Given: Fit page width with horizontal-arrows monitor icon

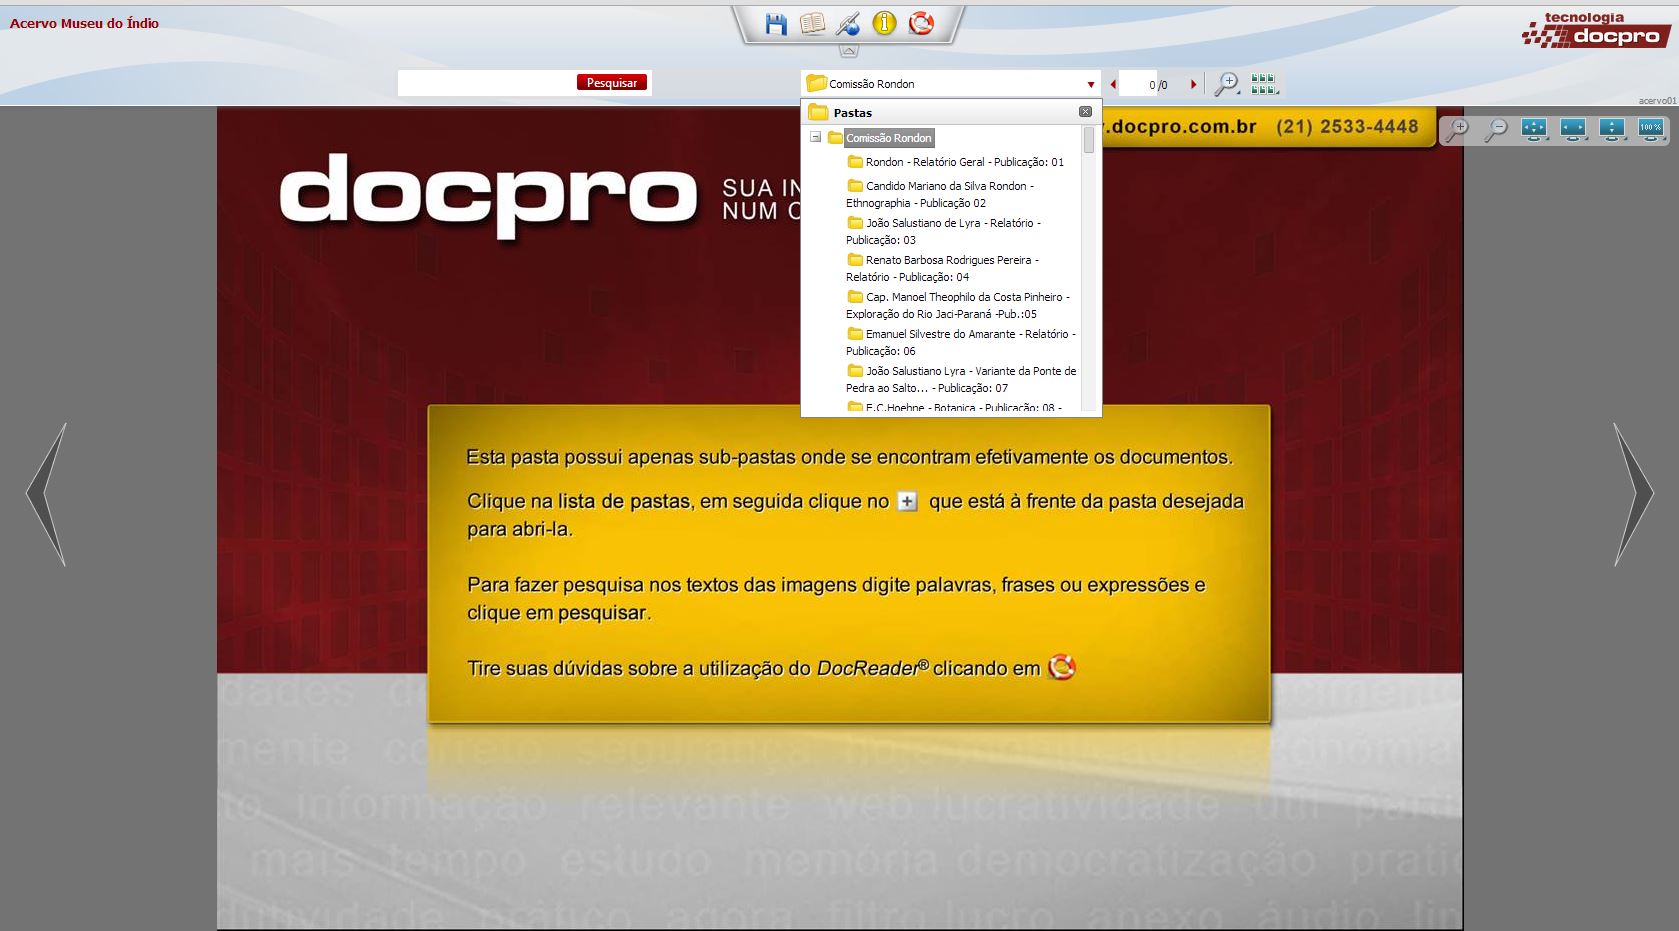Looking at the screenshot, I should coord(1573,130).
